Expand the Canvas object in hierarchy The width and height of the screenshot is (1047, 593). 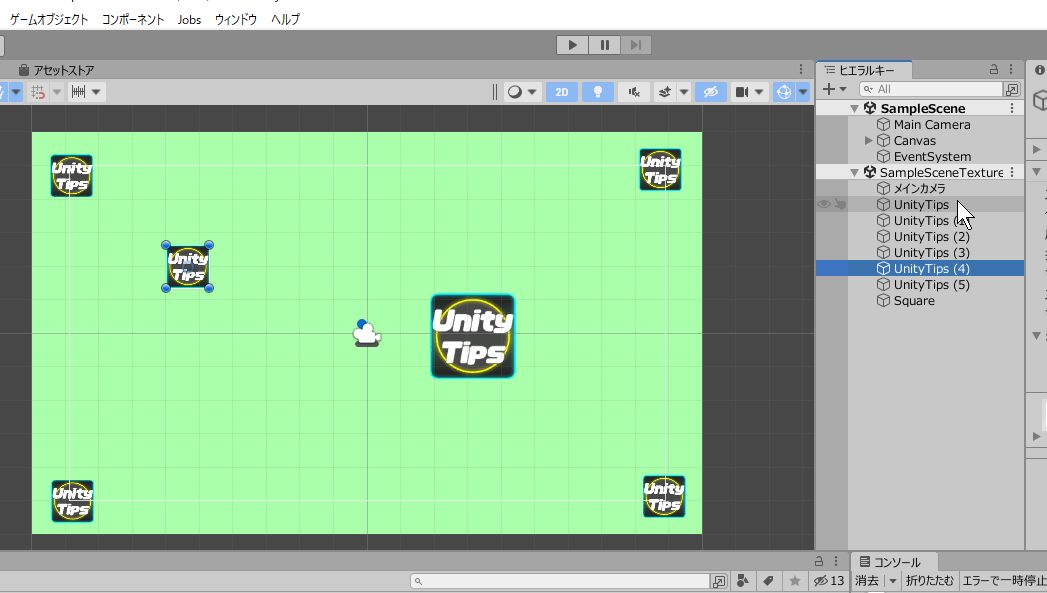(868, 141)
